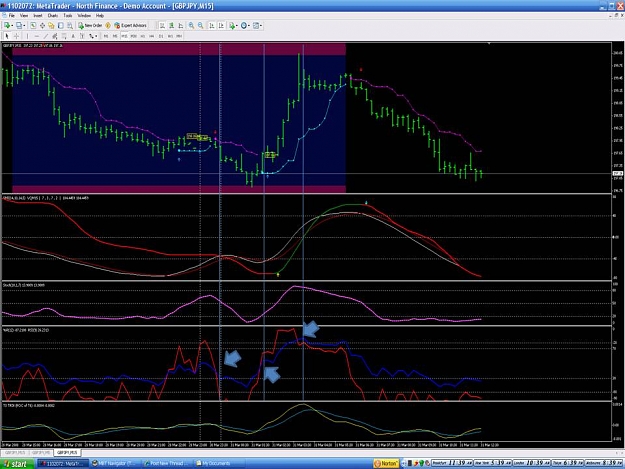Open the Indicators list icon

click(x=232, y=26)
